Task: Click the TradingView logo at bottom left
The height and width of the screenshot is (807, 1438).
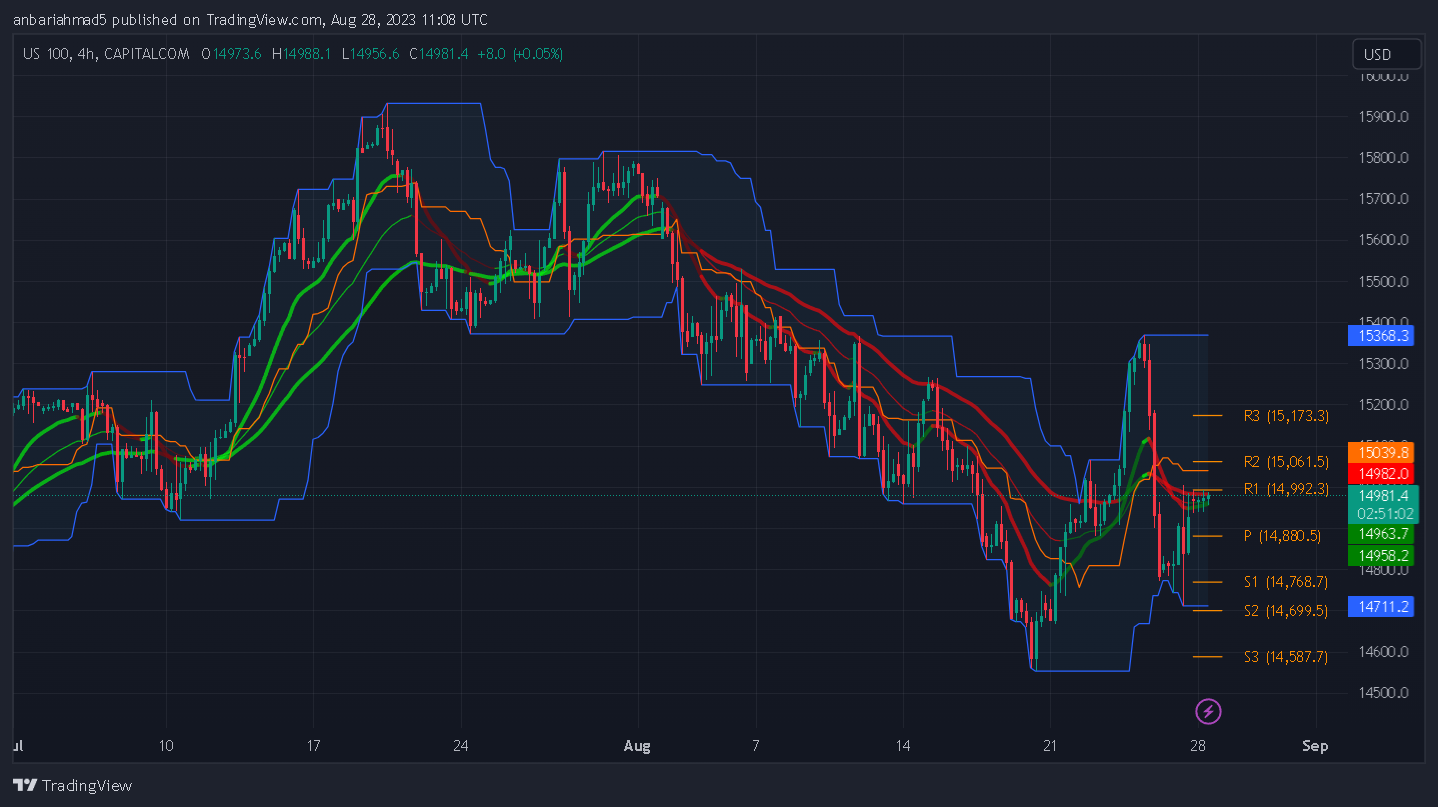Action: [72, 785]
